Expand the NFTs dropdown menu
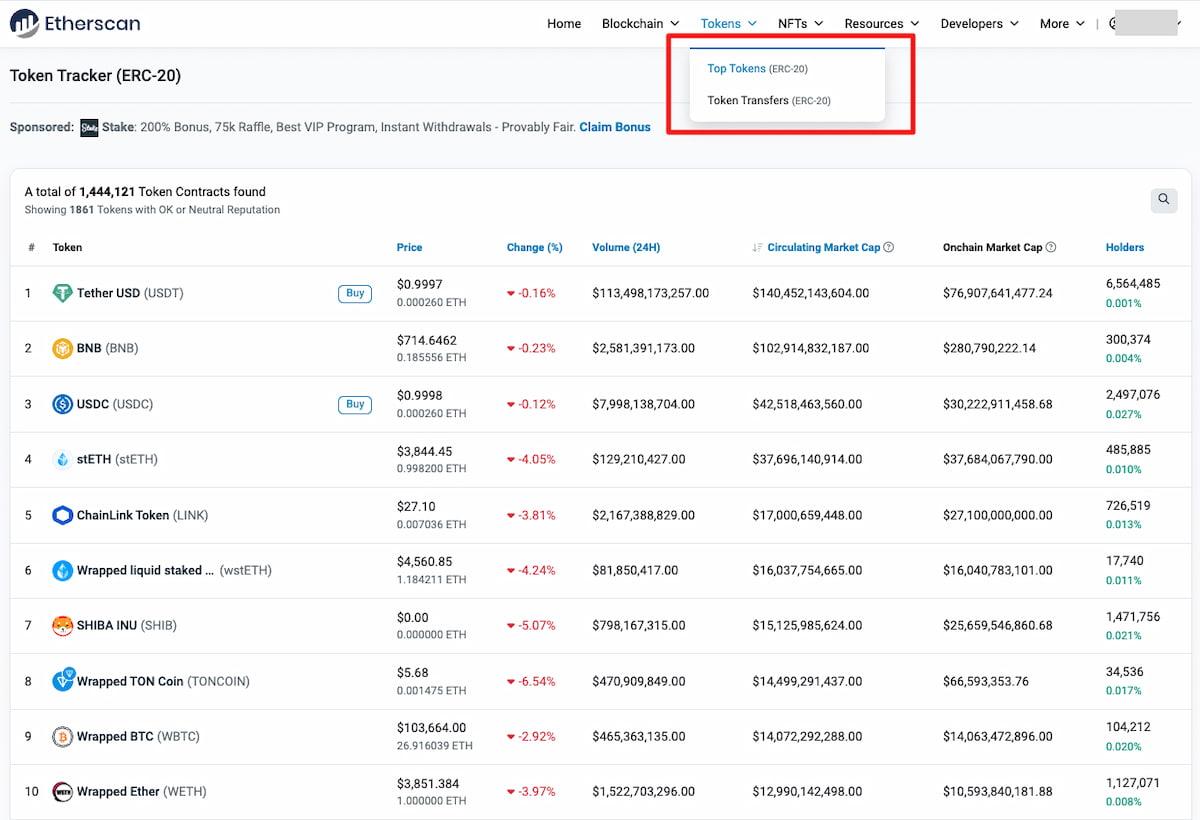Image resolution: width=1200 pixels, height=820 pixels. coord(800,23)
